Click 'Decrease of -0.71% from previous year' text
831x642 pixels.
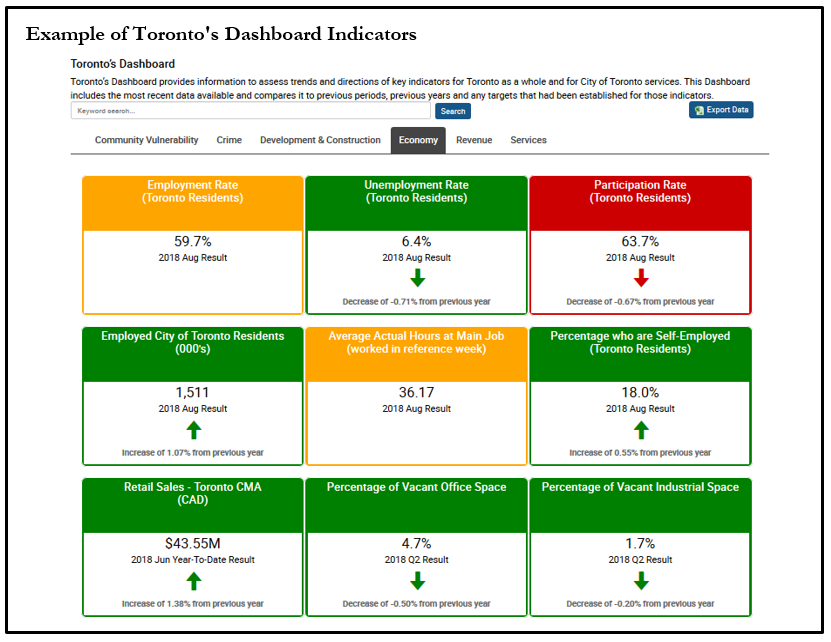click(417, 302)
